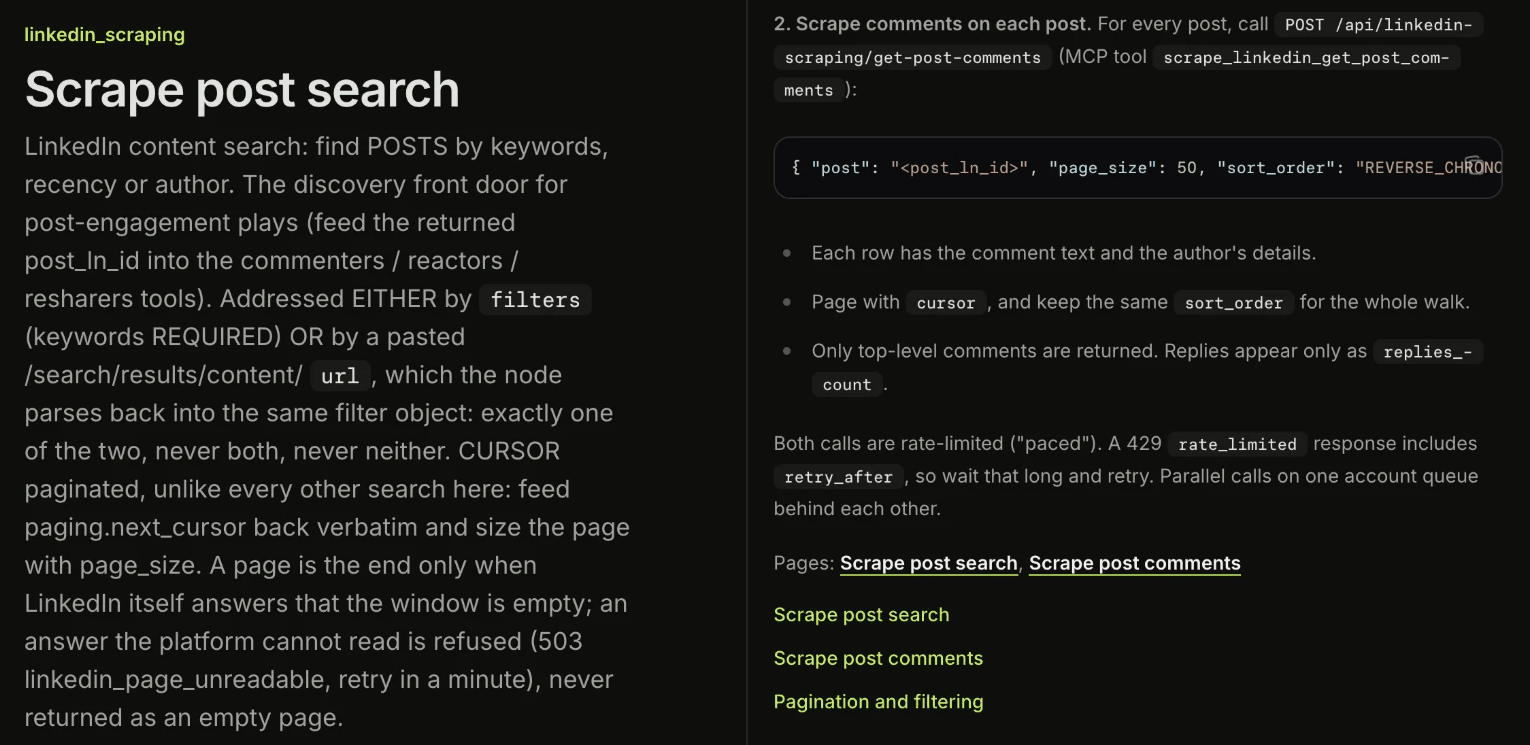Click the 'sort_order' inline code chip in the bullet list
Screen dimensions: 1530x745
click(1234, 303)
